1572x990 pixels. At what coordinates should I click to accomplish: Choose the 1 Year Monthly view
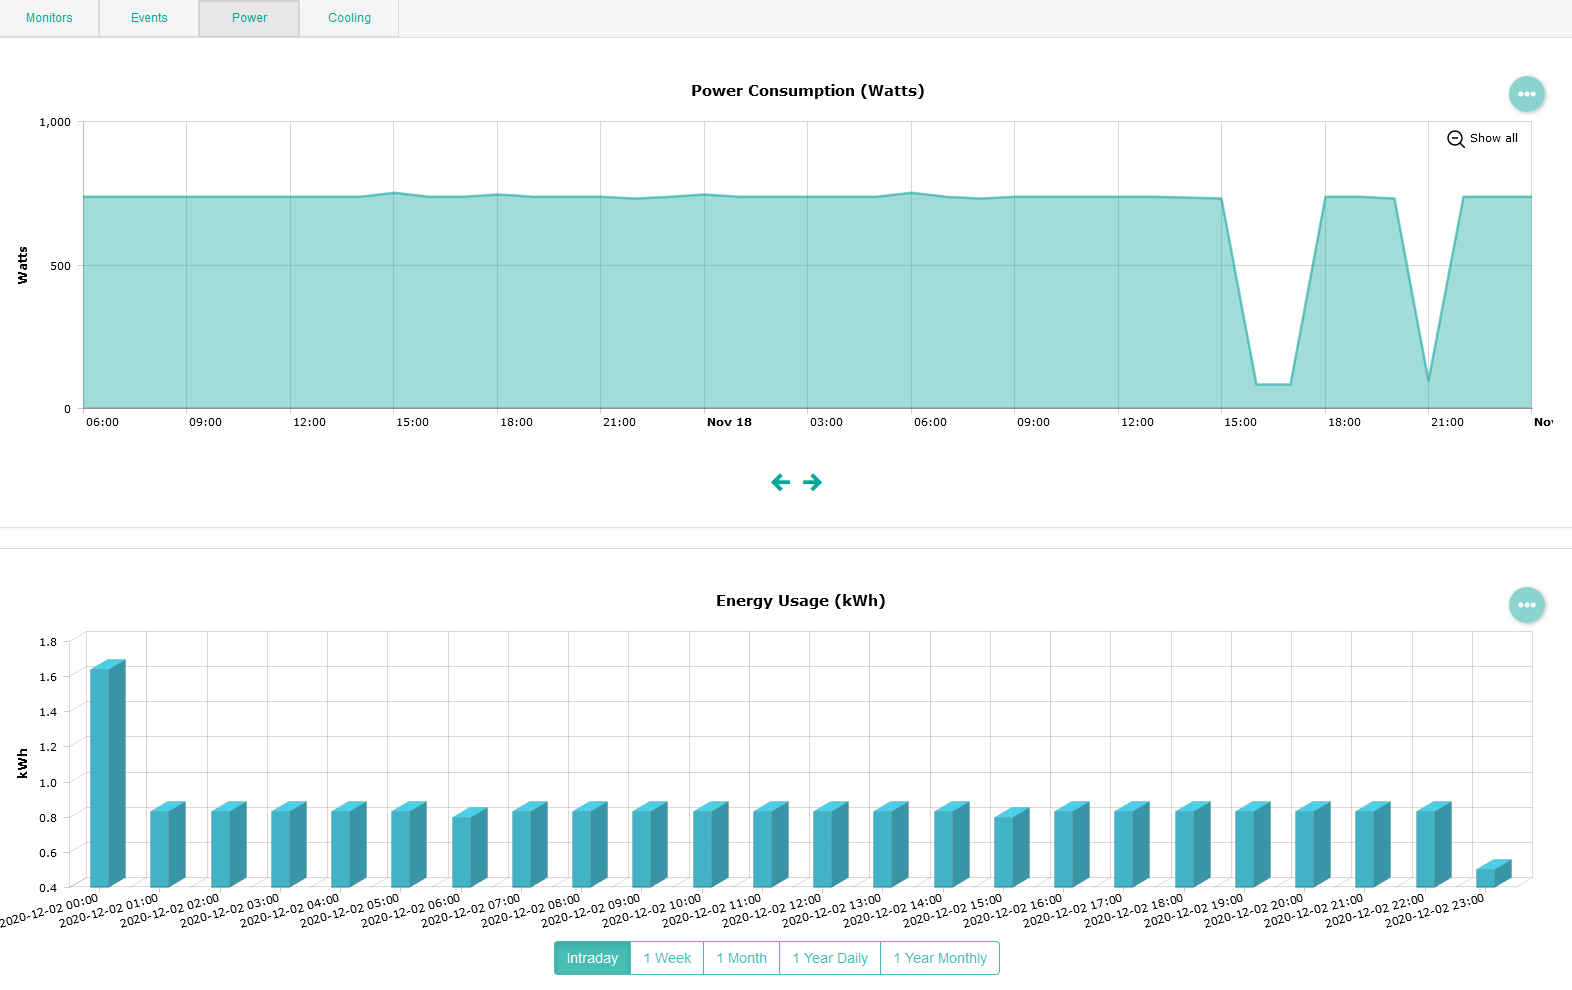coord(940,958)
